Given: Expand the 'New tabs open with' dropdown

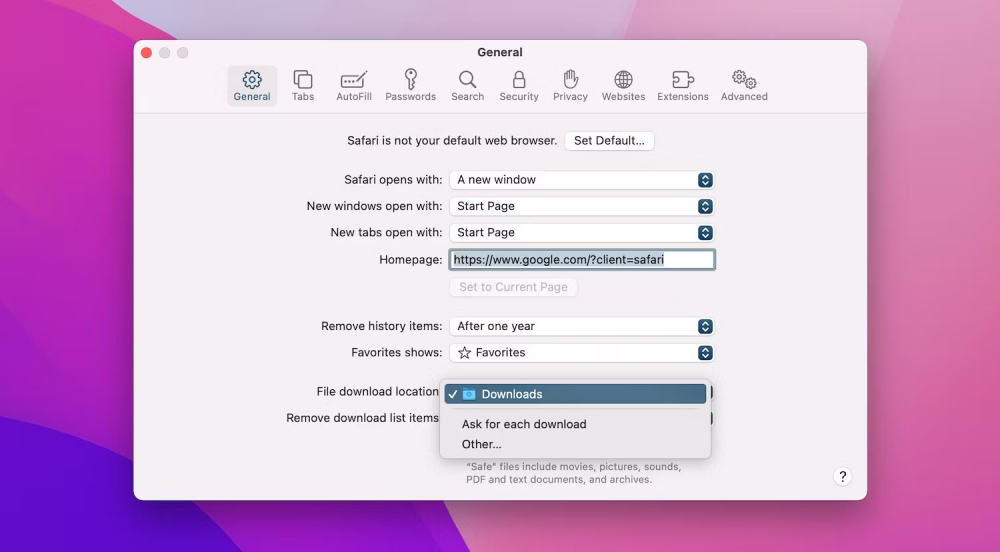Looking at the screenshot, I should [581, 232].
